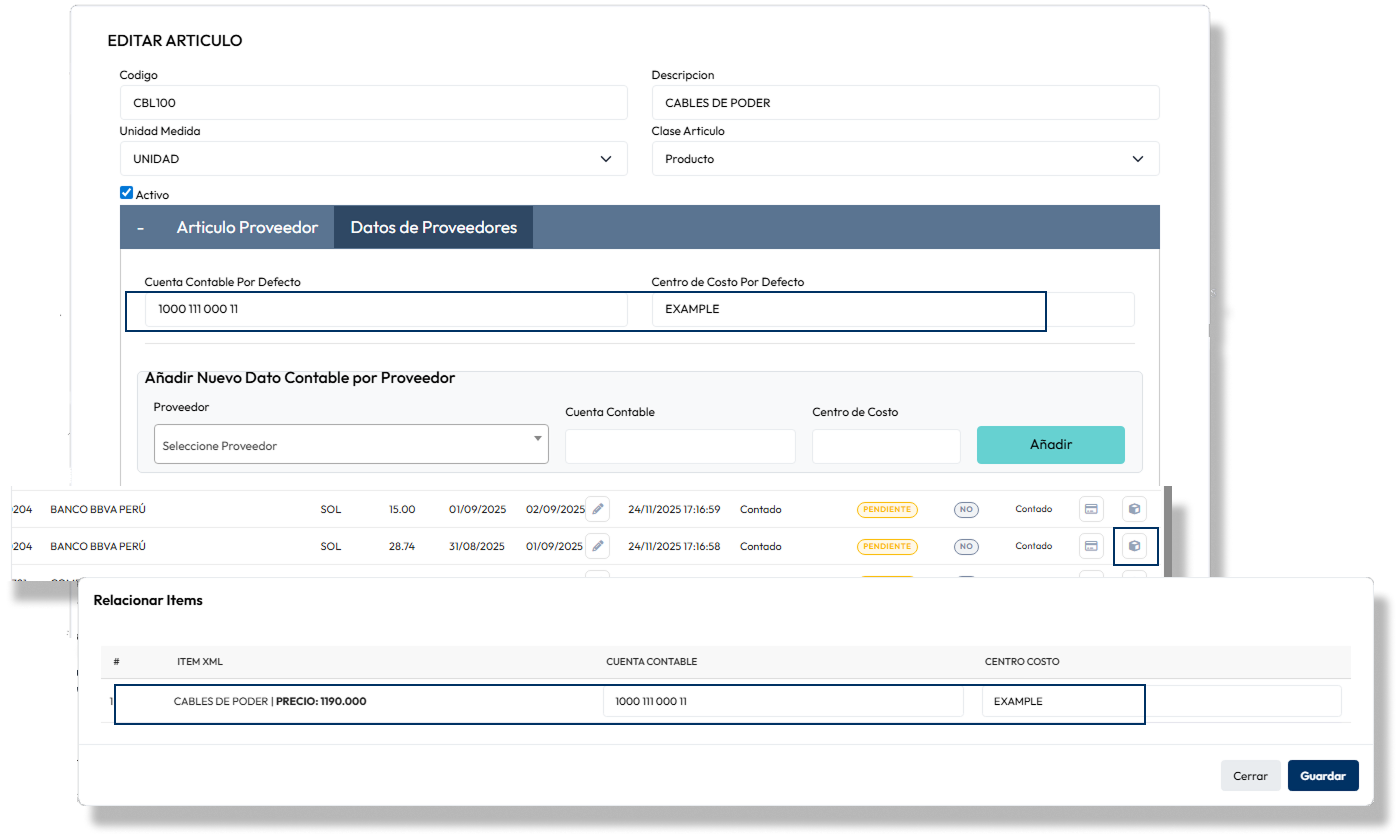This screenshot has height=835, width=1397.
Task: Click the NO badge in the 28.74 row
Action: [x=966, y=546]
